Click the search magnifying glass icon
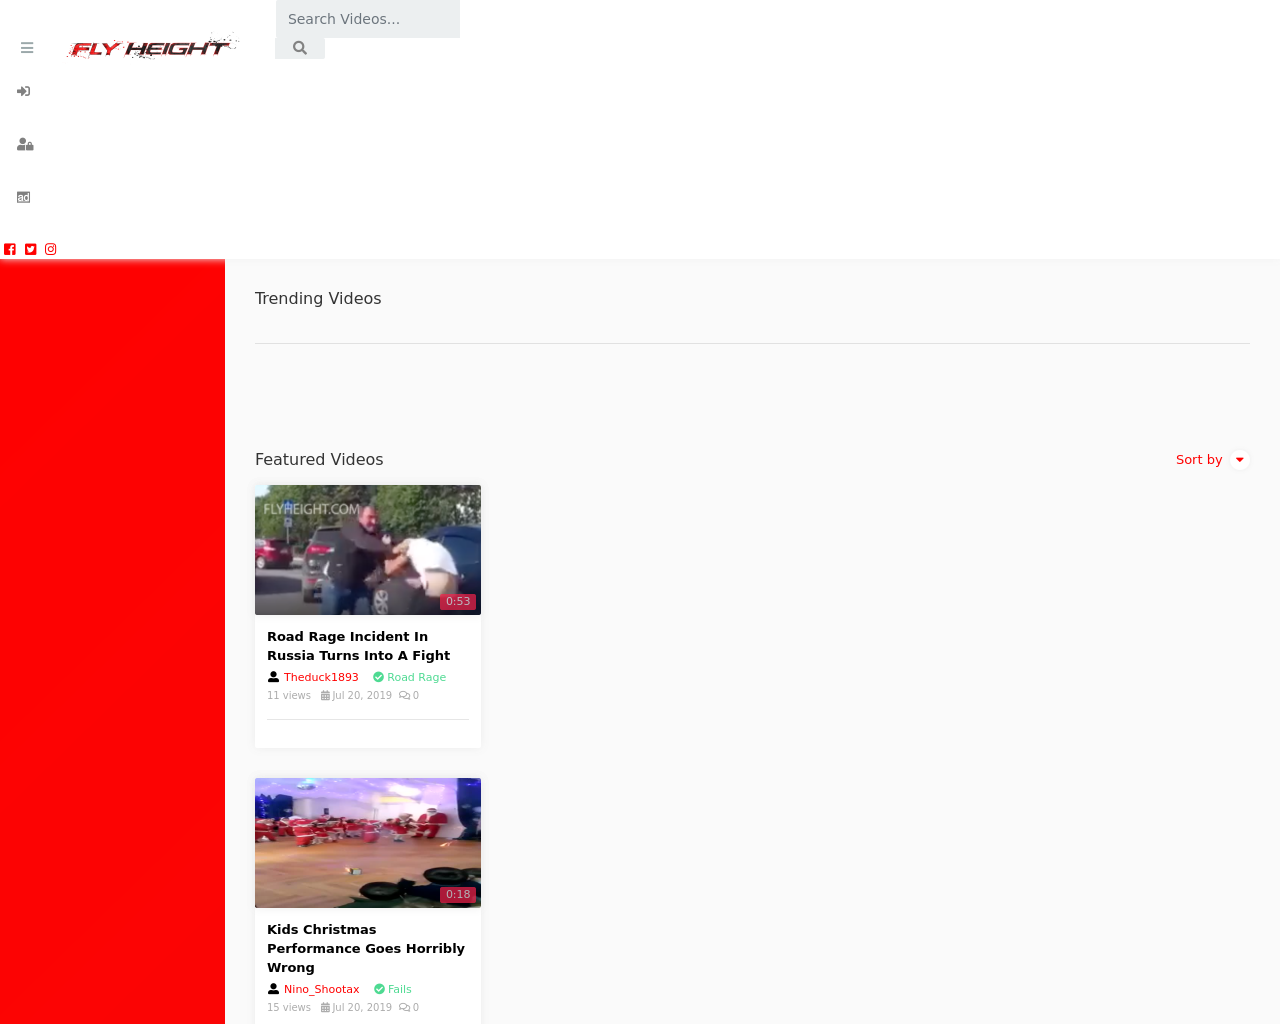 (299, 46)
